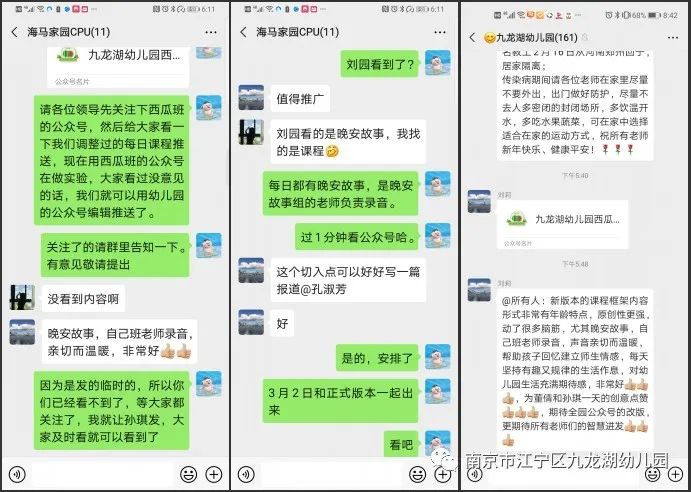691x492 pixels.
Task: Tap message input field in middle chat
Action: click(x=332, y=475)
